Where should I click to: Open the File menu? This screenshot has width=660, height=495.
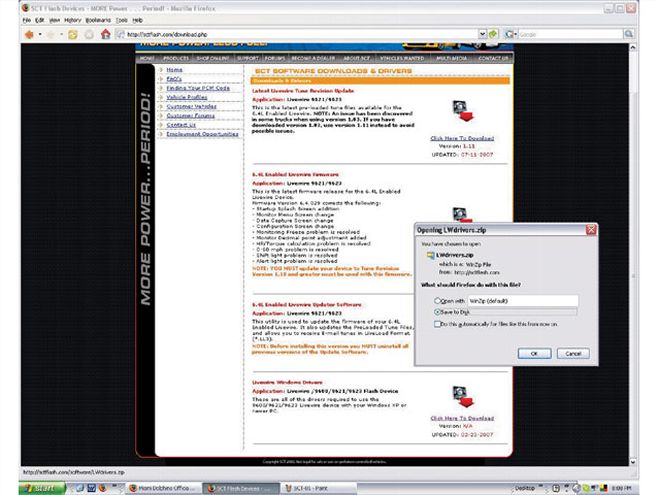[x=27, y=20]
